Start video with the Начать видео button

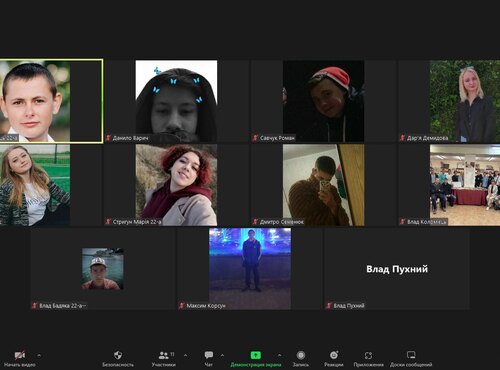click(x=20, y=359)
